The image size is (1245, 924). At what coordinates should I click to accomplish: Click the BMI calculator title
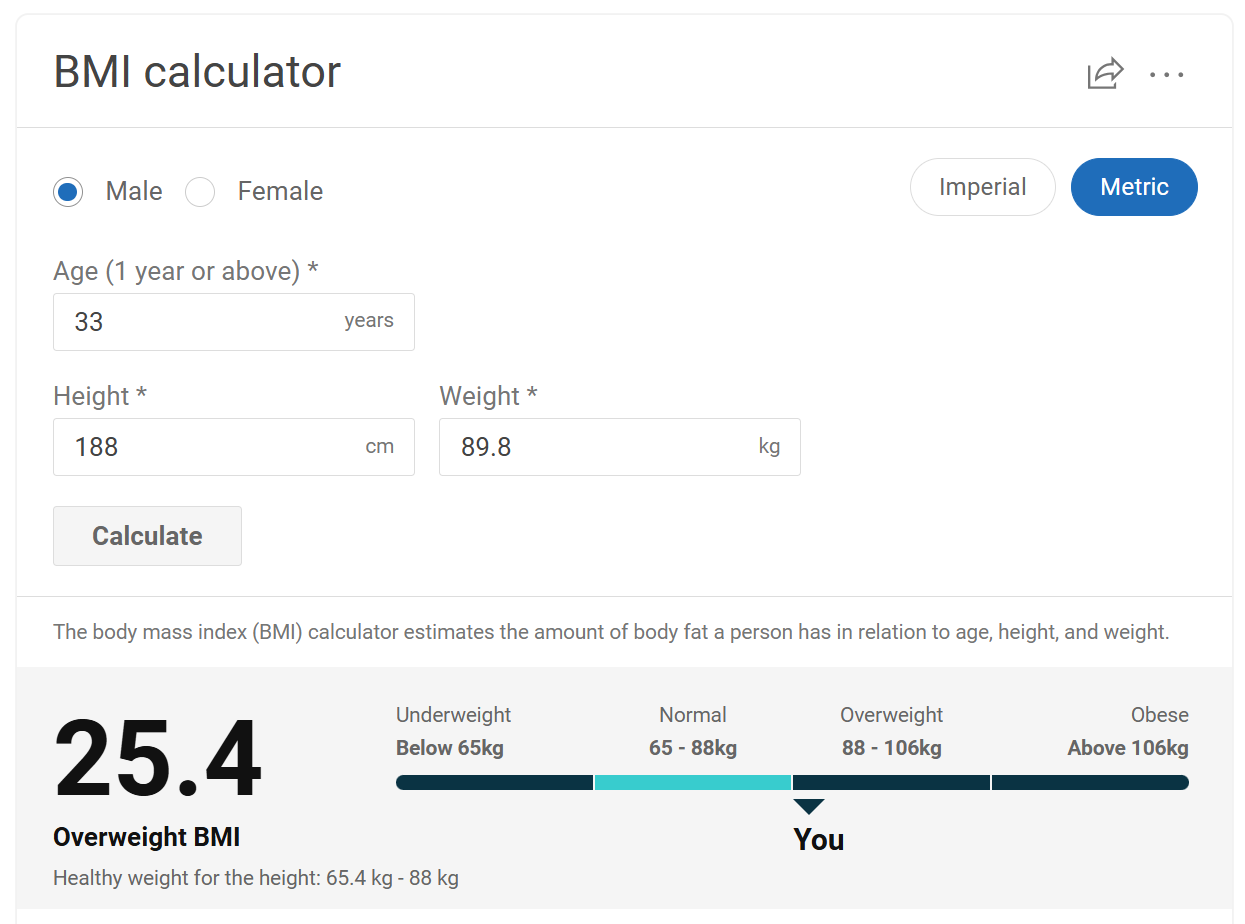click(197, 72)
